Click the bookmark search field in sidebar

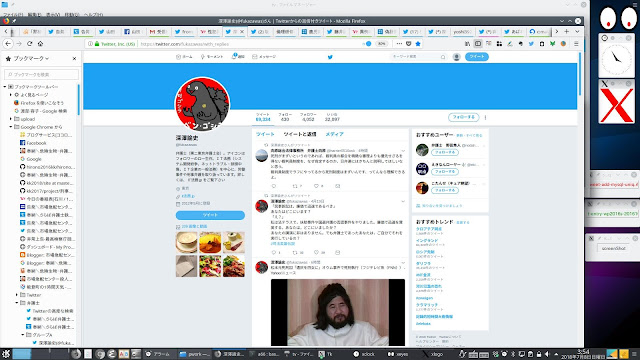(41, 74)
